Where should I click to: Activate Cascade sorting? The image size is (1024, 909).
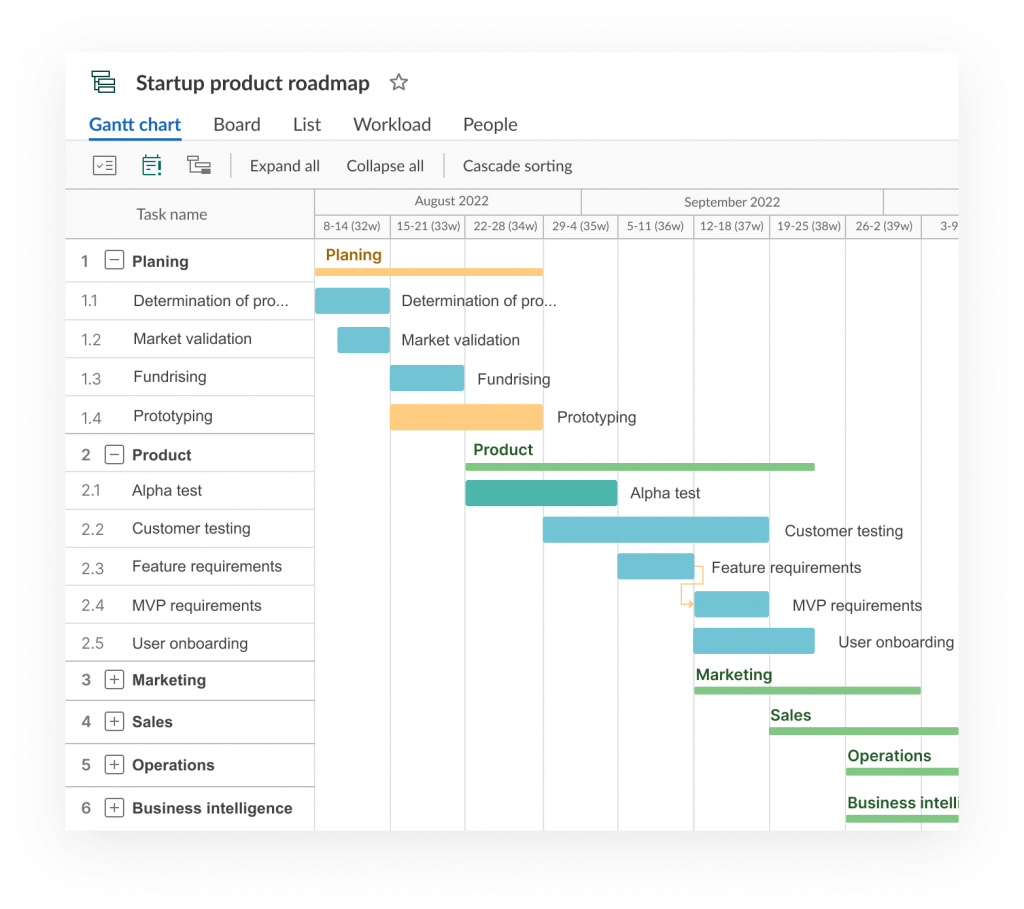(517, 166)
